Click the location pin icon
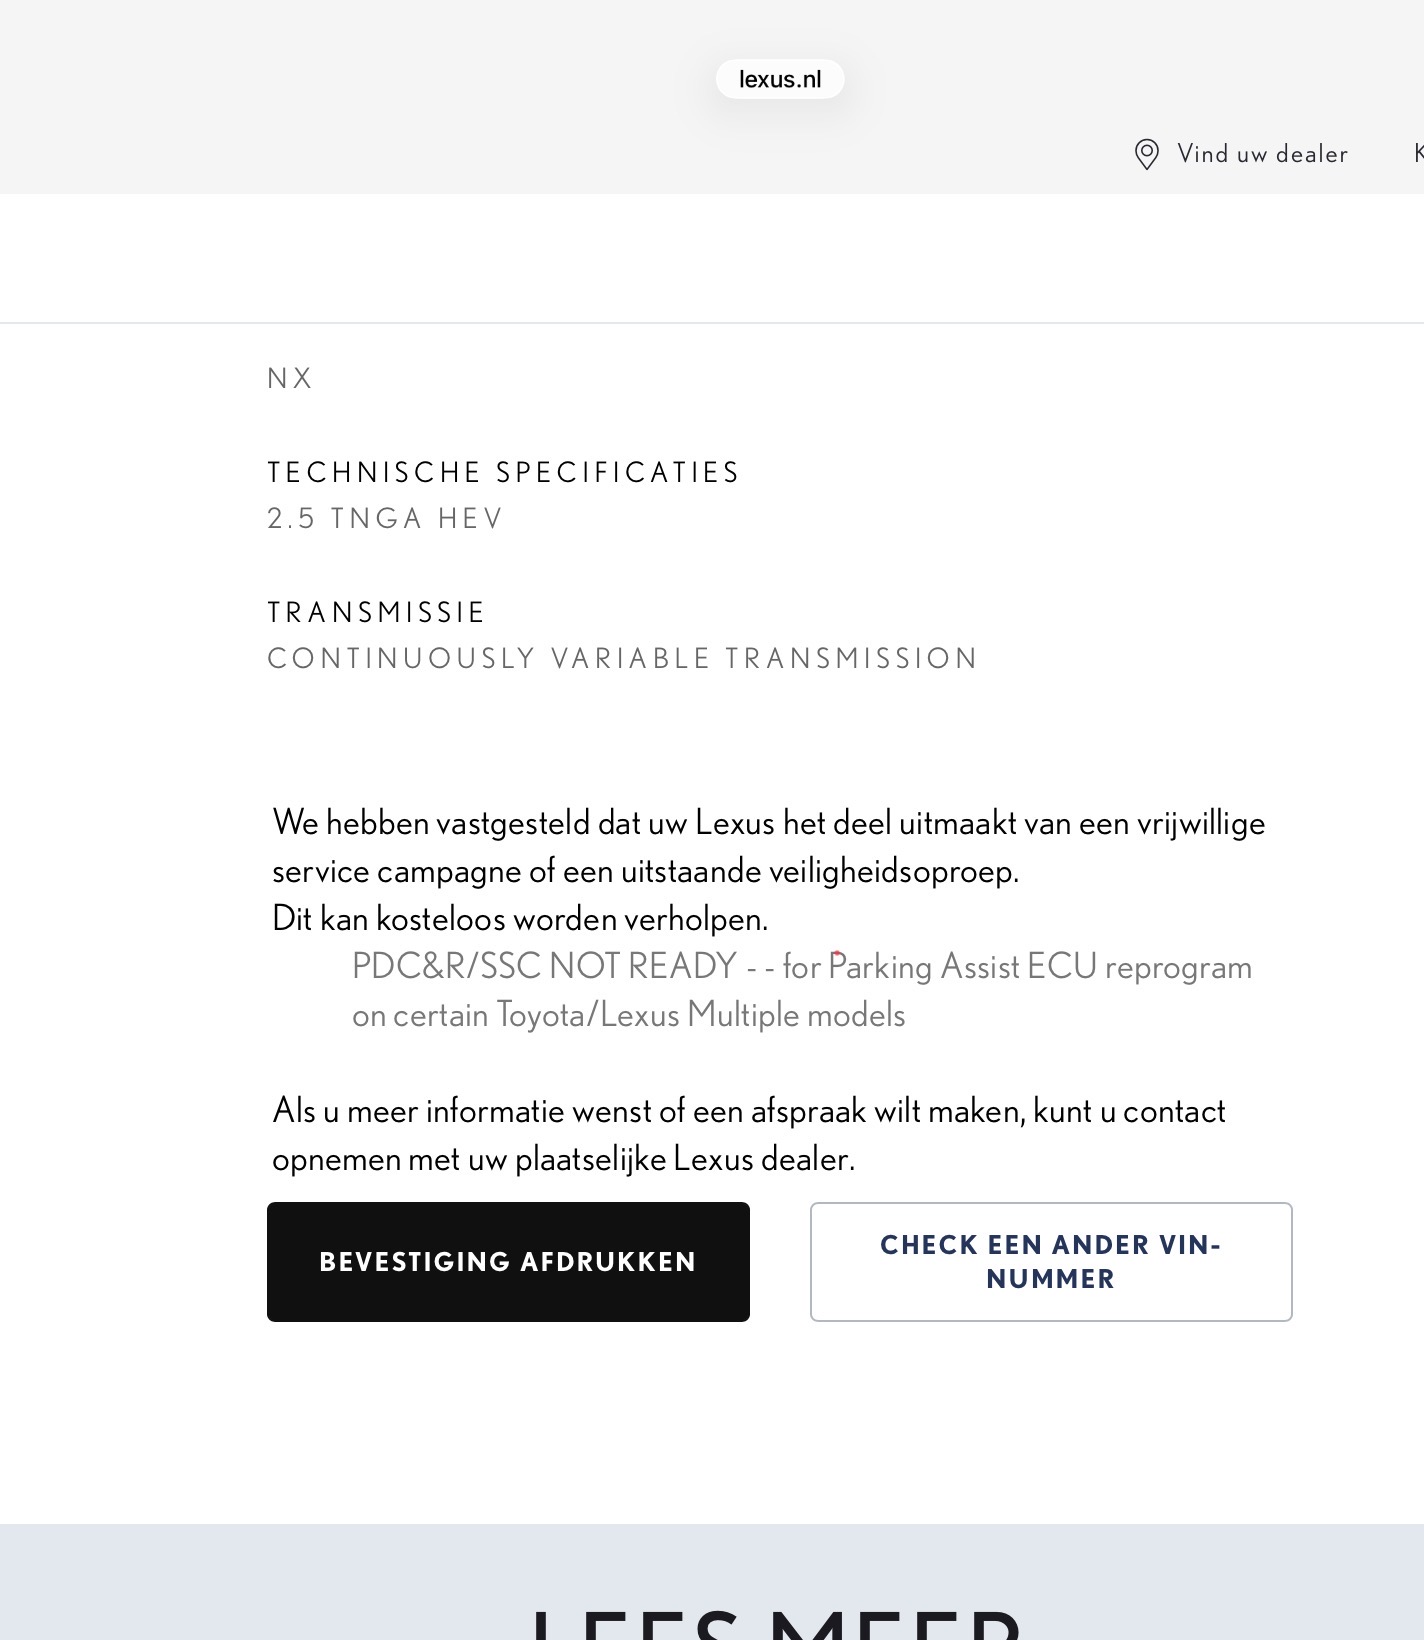The height and width of the screenshot is (1640, 1424). point(1146,154)
